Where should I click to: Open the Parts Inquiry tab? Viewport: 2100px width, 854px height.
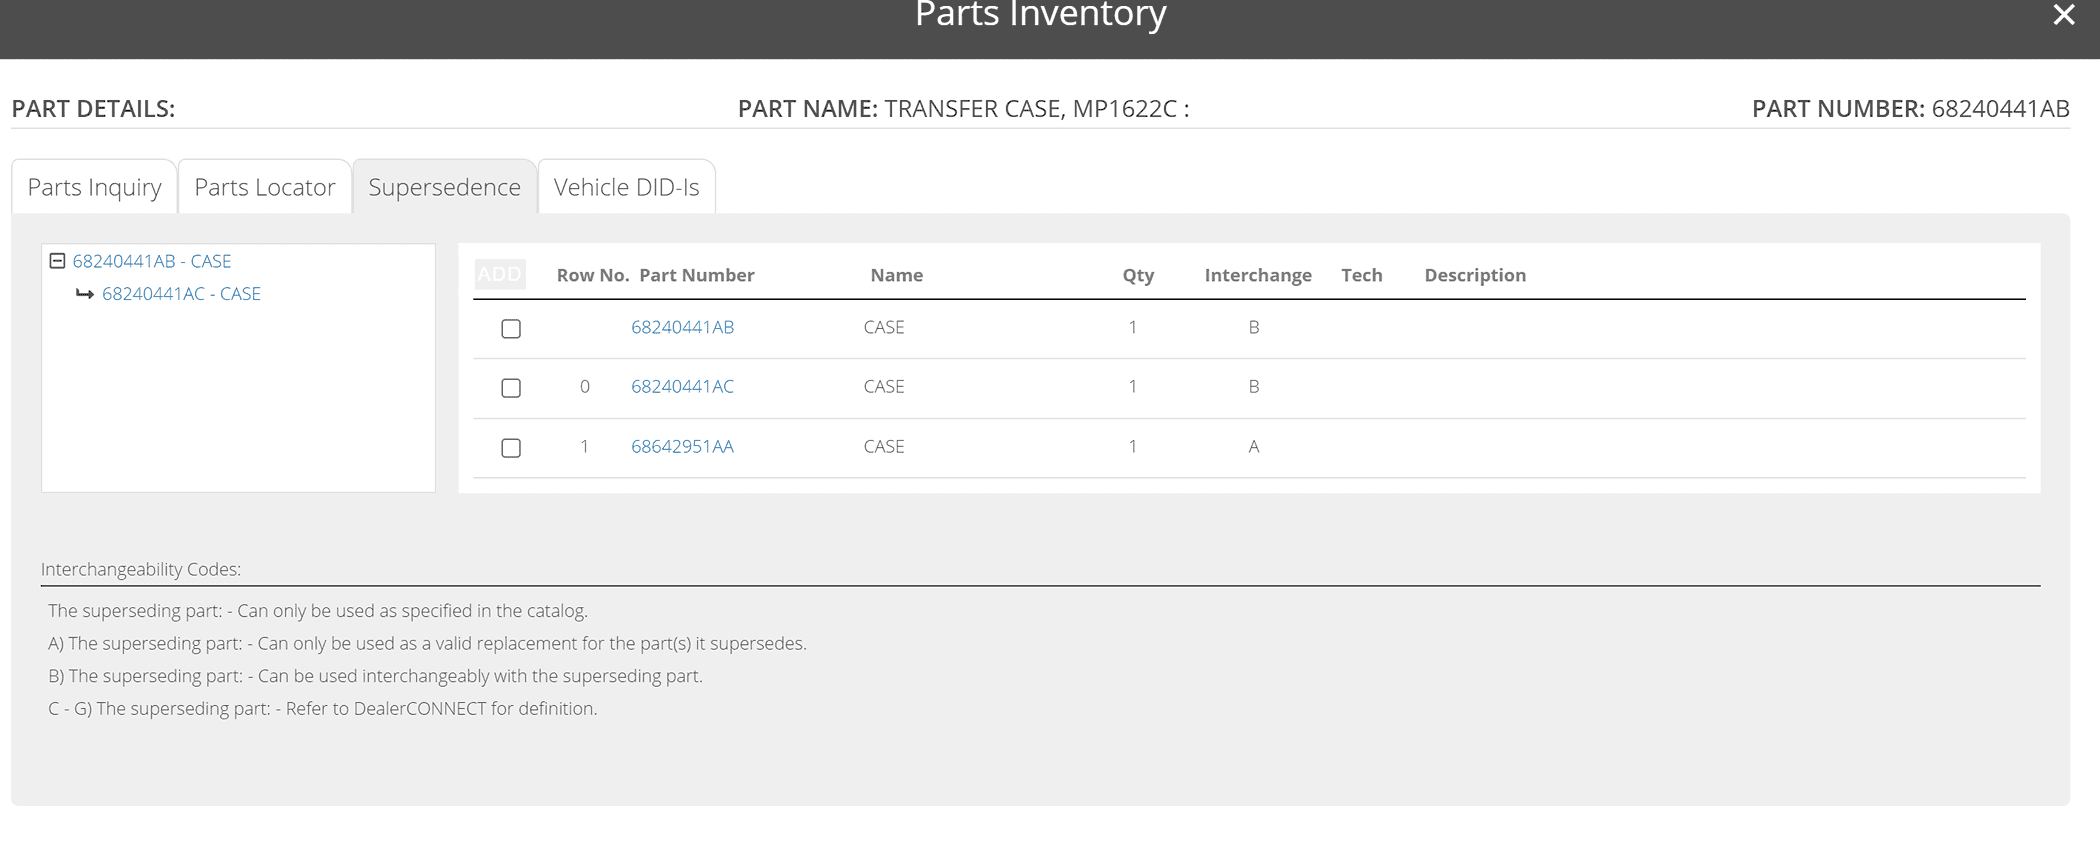pos(94,187)
